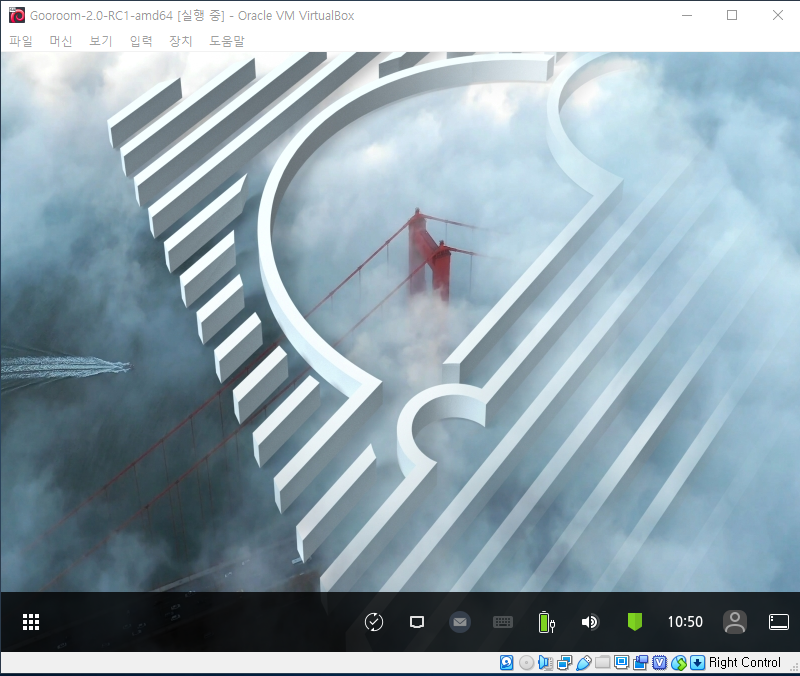Click the VirtualBox USB devices indicator

[x=584, y=662]
